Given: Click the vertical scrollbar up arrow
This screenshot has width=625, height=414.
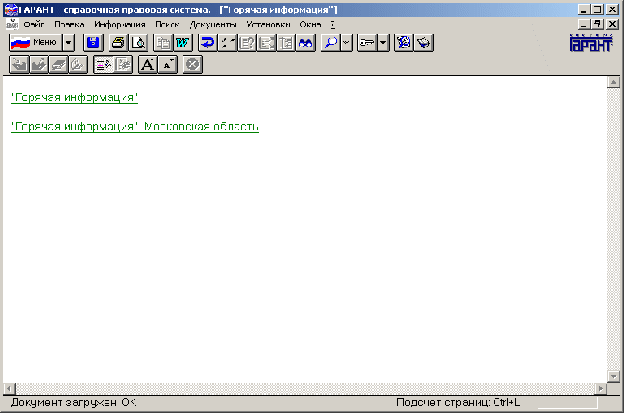Looking at the screenshot, I should tap(613, 82).
